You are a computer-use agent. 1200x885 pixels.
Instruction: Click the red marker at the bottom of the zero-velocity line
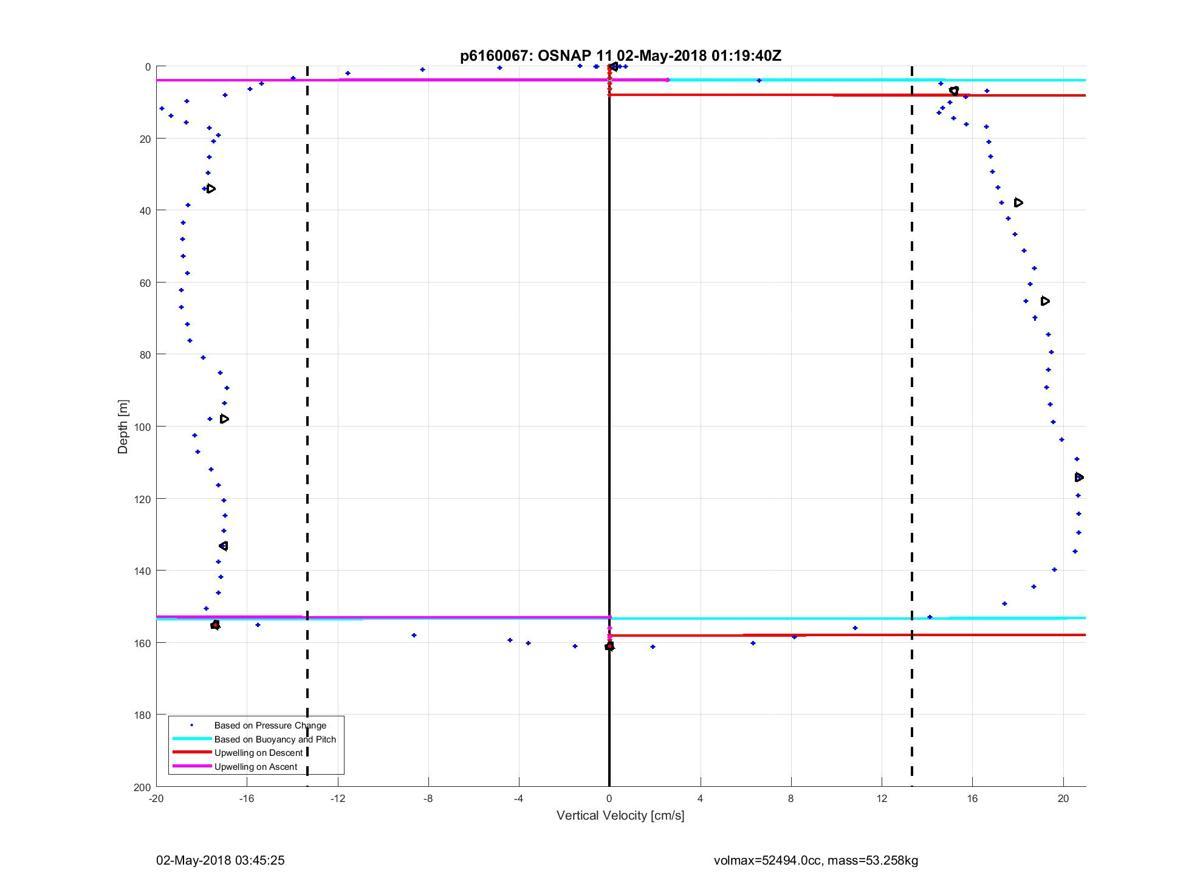pyautogui.click(x=609, y=646)
